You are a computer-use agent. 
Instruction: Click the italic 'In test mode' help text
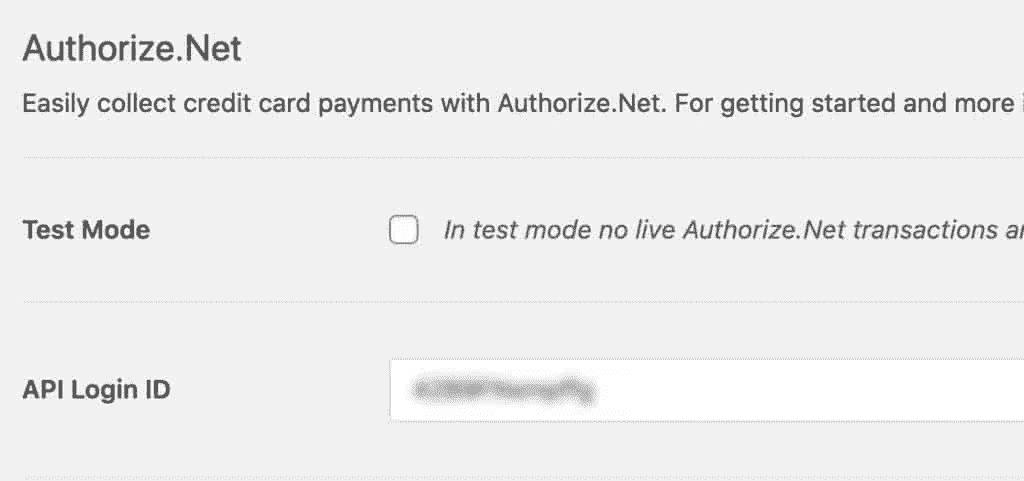pyautogui.click(x=733, y=230)
